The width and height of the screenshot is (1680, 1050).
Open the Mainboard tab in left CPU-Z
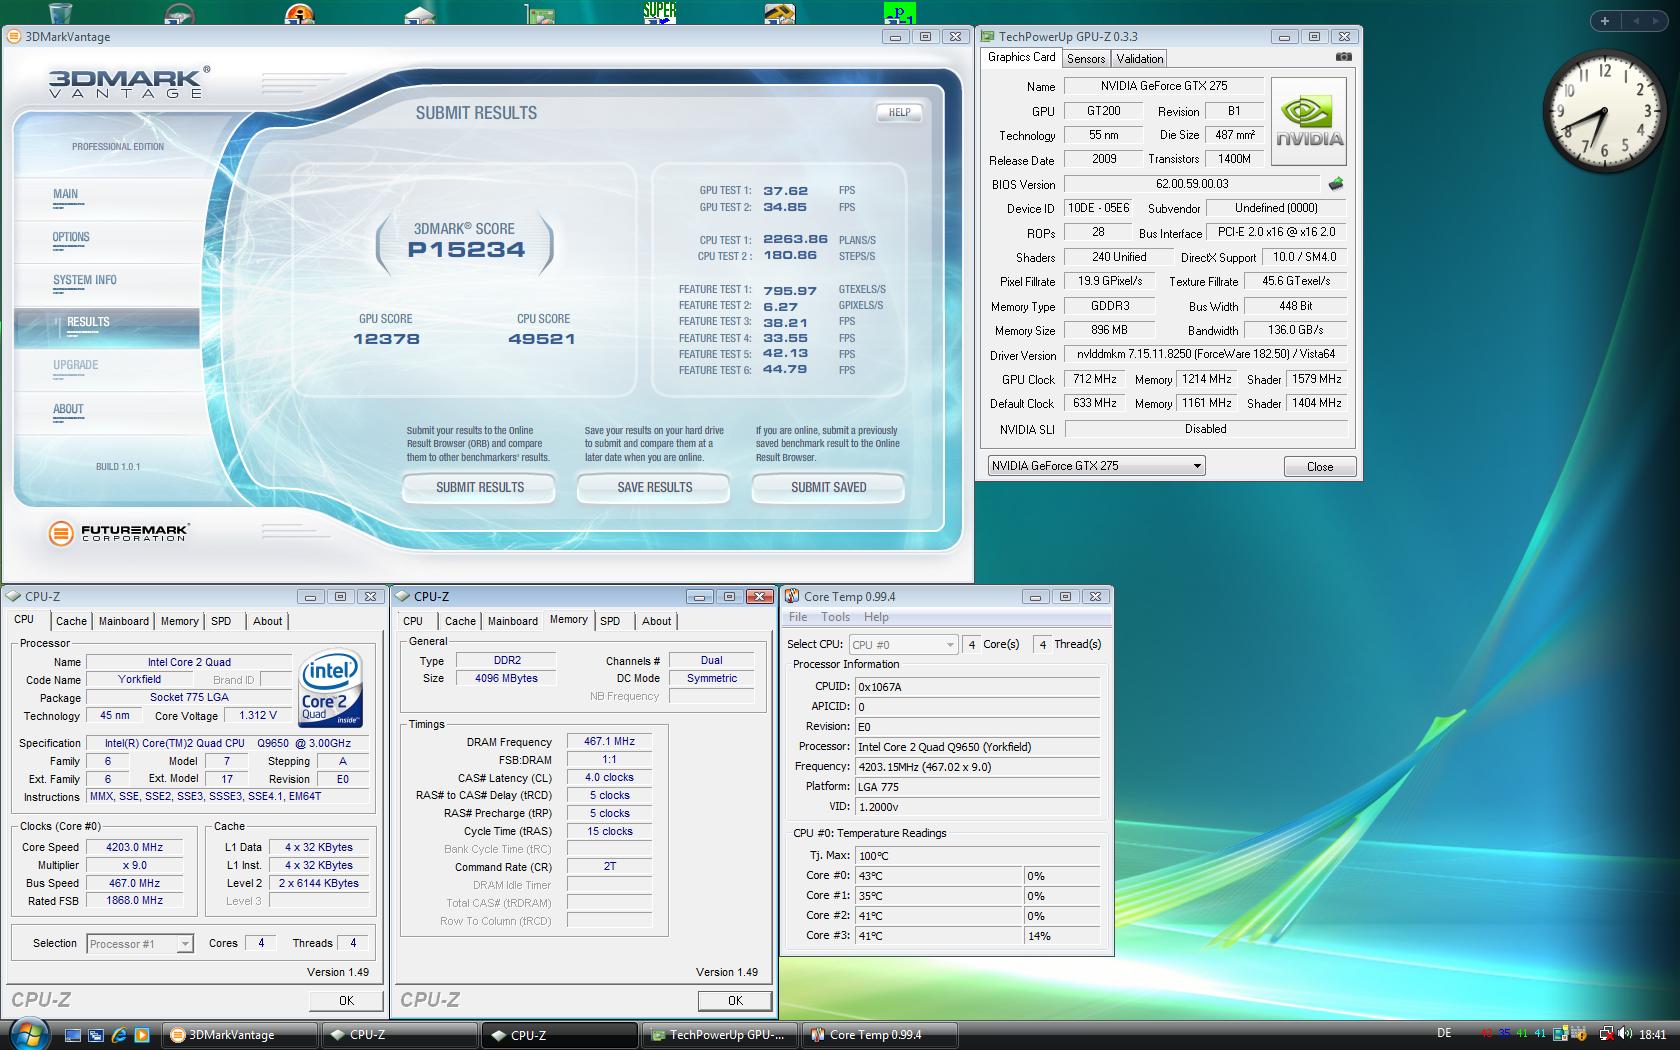[x=123, y=621]
